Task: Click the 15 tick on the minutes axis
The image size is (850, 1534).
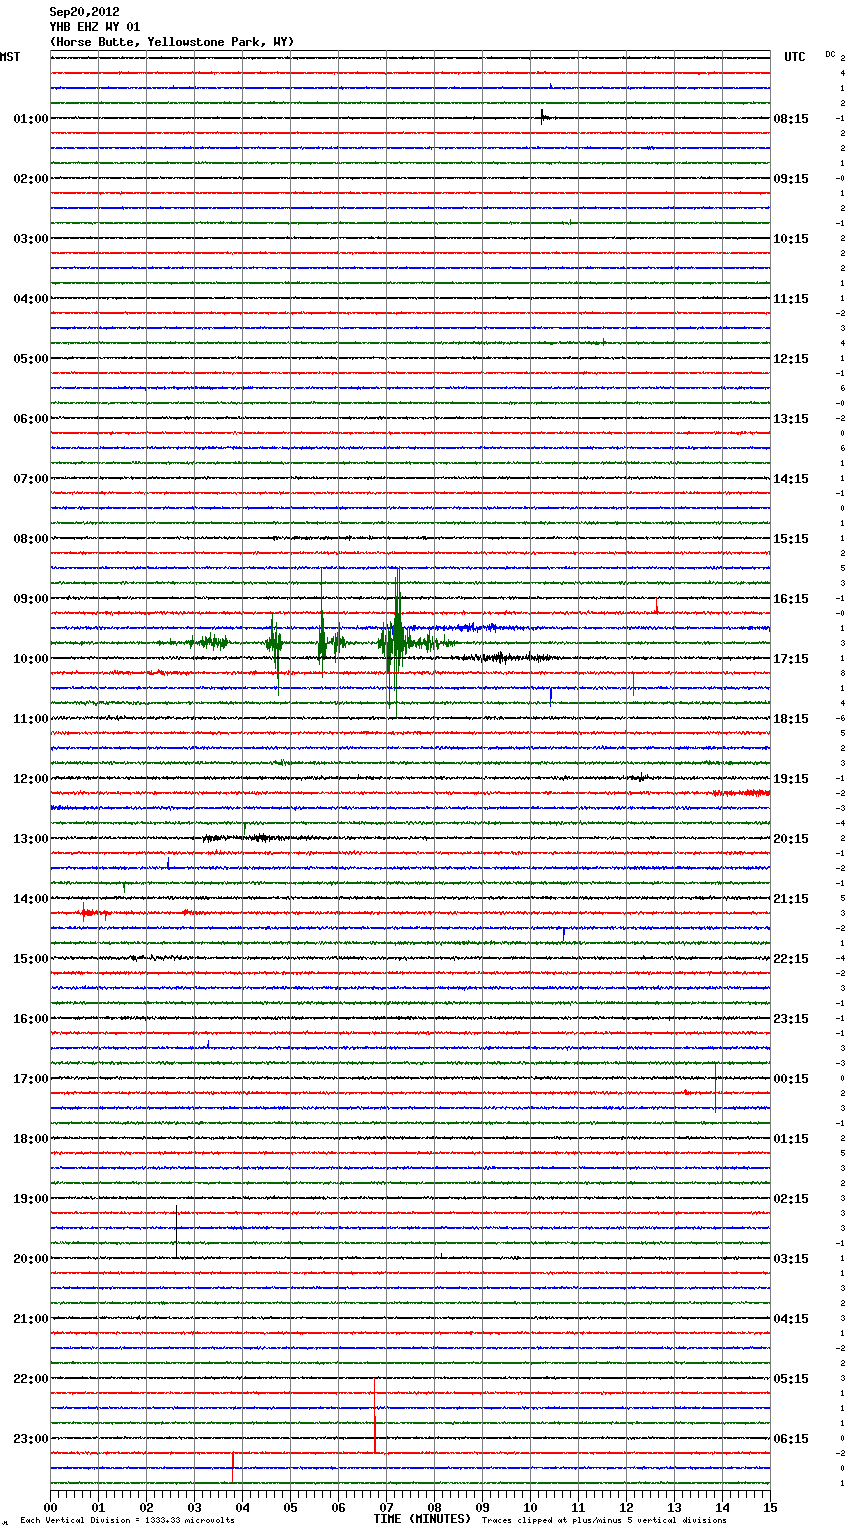Action: [x=770, y=1508]
